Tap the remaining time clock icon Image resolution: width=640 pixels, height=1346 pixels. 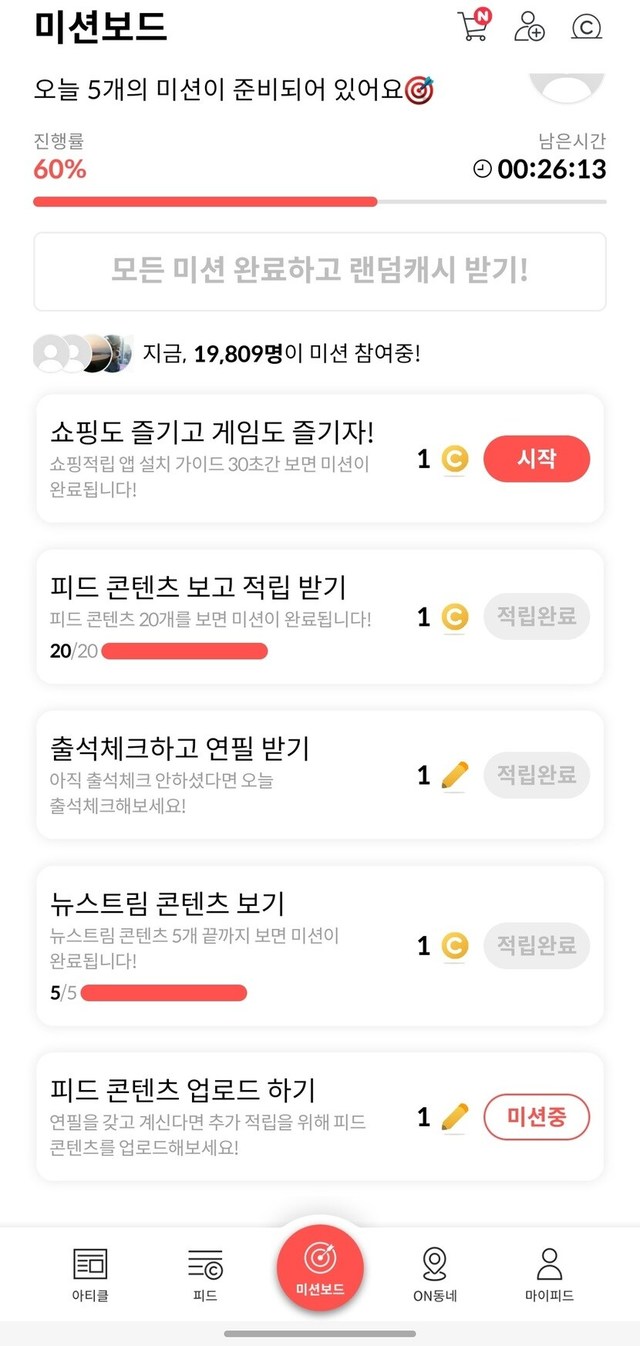coord(482,169)
